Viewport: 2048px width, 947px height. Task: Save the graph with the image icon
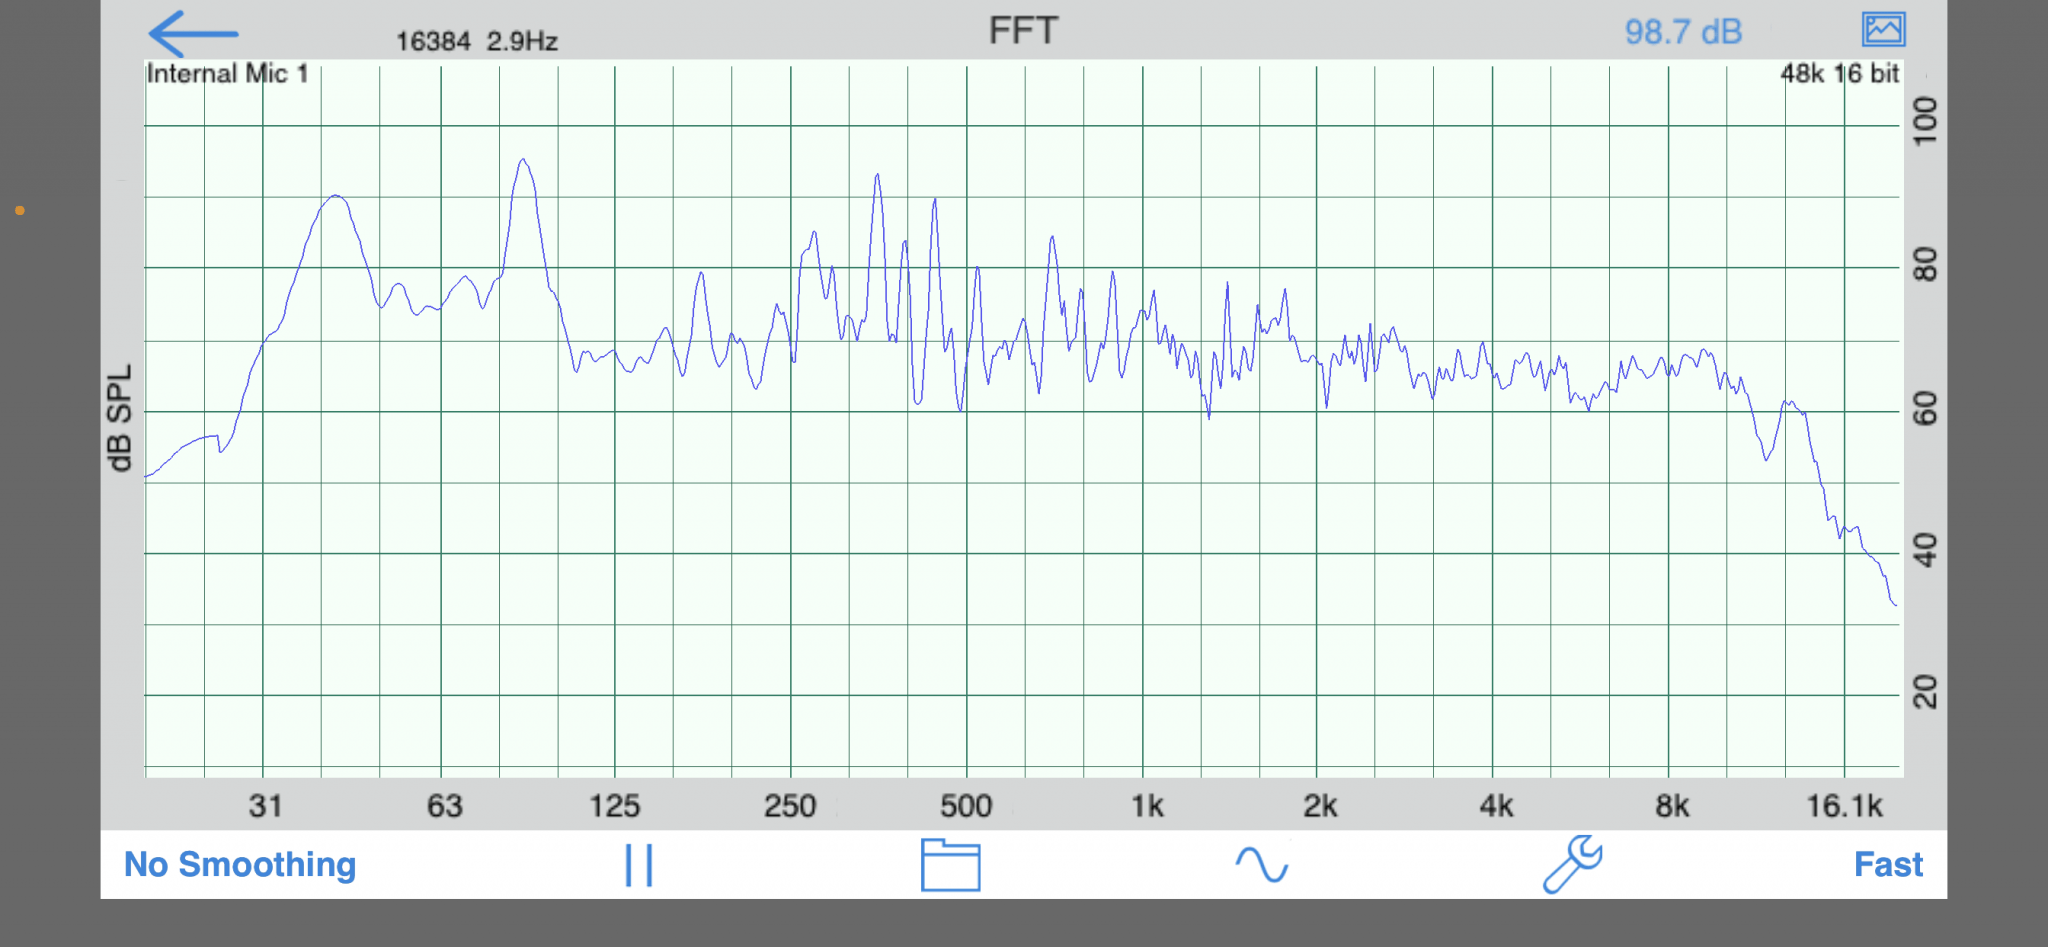[1883, 29]
